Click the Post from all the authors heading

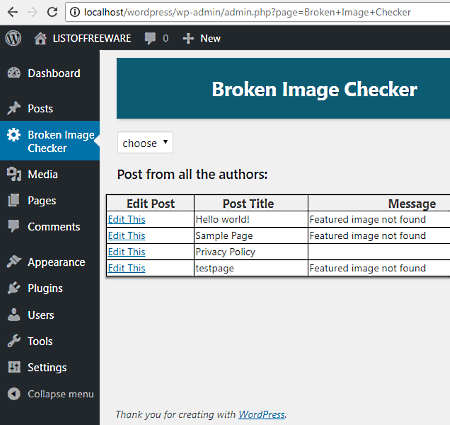click(x=192, y=174)
